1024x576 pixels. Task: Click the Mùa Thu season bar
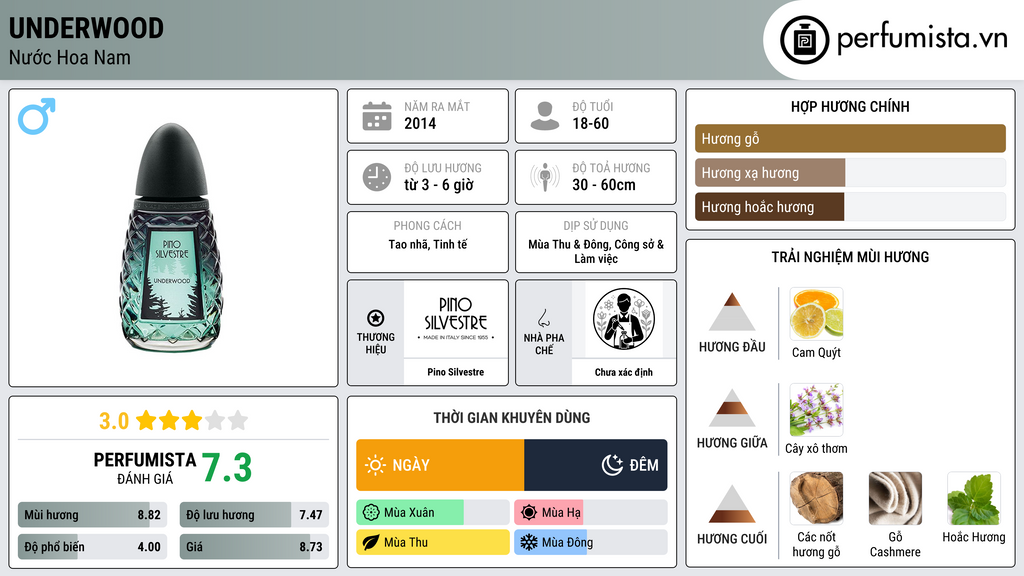(433, 543)
